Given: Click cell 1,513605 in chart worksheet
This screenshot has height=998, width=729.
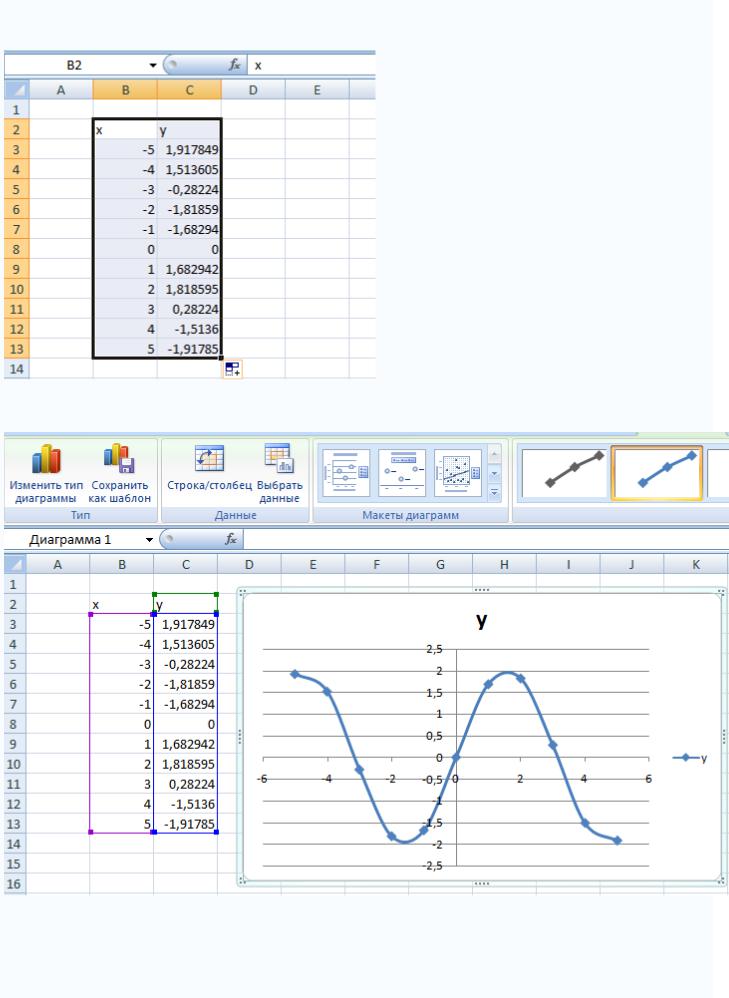Looking at the screenshot, I should pos(185,644).
